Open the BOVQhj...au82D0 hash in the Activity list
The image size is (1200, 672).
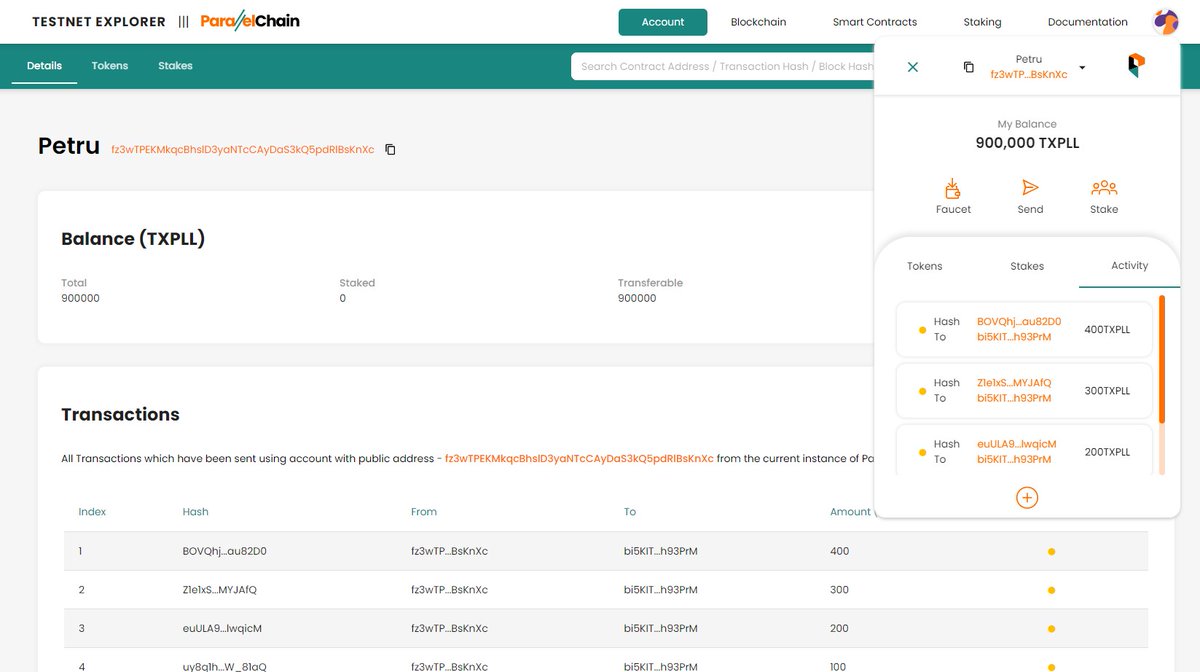tap(1019, 322)
